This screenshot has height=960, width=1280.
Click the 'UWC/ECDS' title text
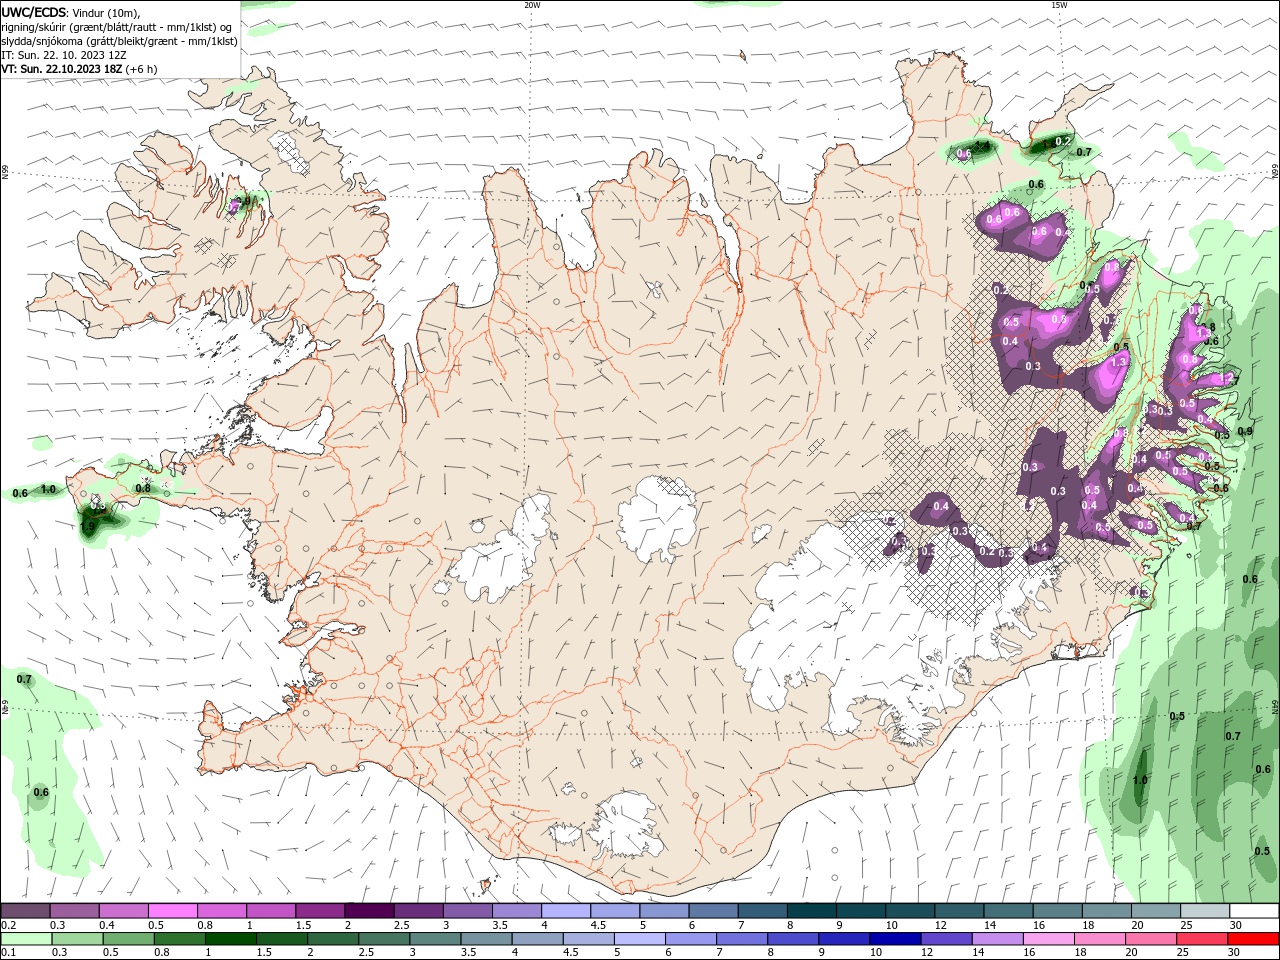34,12
